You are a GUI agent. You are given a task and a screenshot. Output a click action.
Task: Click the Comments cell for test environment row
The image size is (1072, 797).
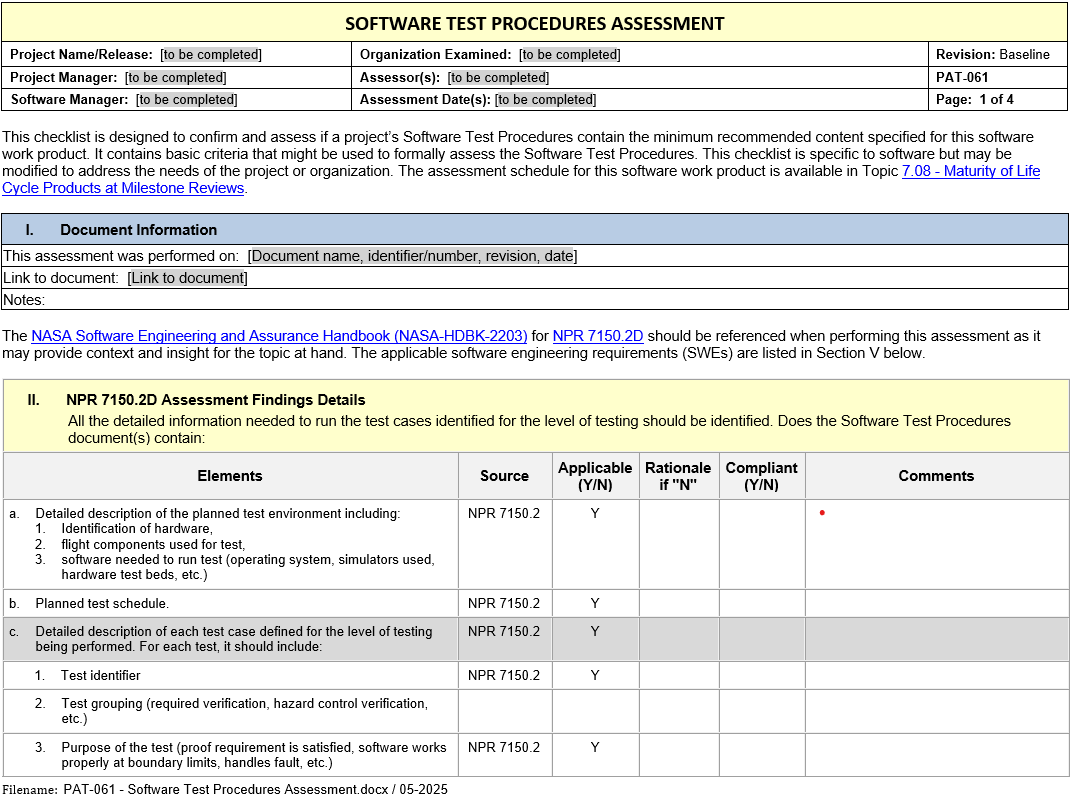click(x=936, y=544)
